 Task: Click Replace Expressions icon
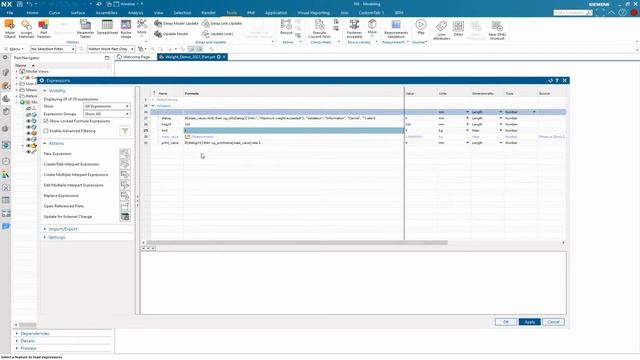[x=125, y=196]
